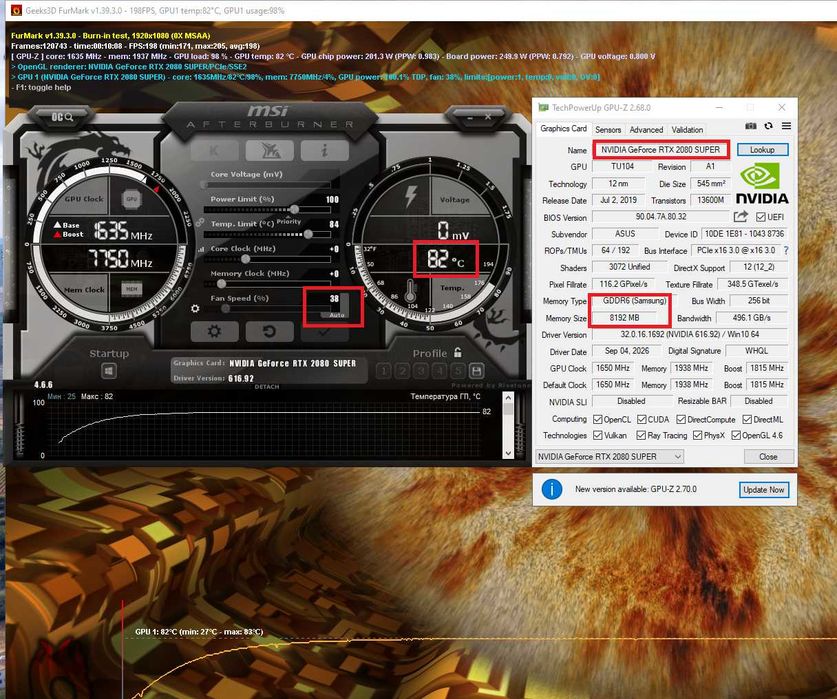Open OC Scanner in MSI Afterburner

click(x=62, y=116)
